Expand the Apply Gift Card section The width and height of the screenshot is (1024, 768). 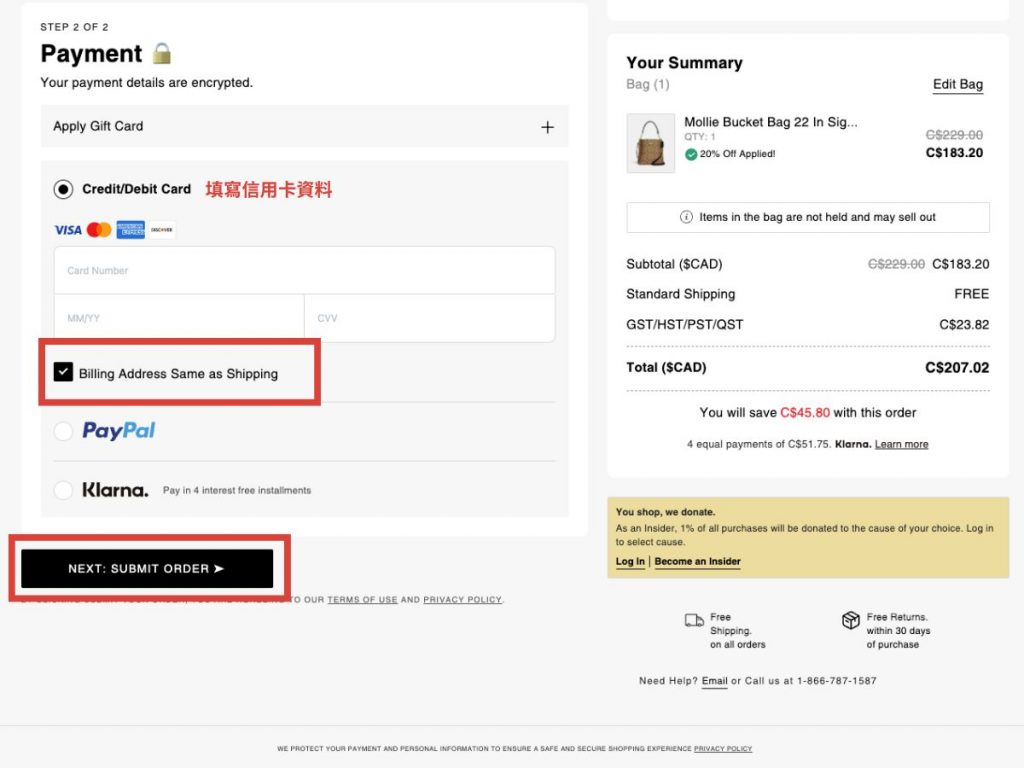point(547,127)
